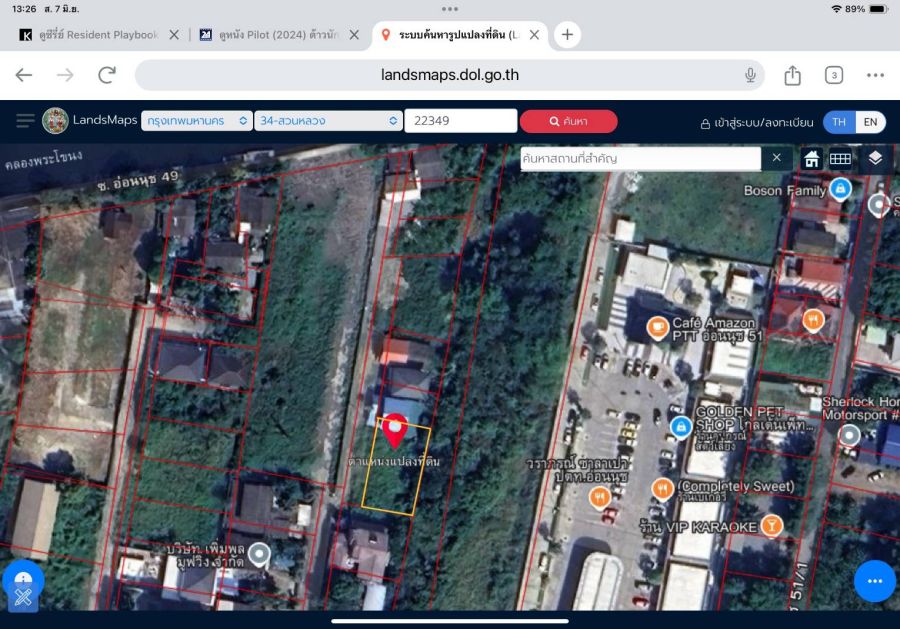The width and height of the screenshot is (900, 629).
Task: Tap the Safari share icon
Action: click(793, 75)
